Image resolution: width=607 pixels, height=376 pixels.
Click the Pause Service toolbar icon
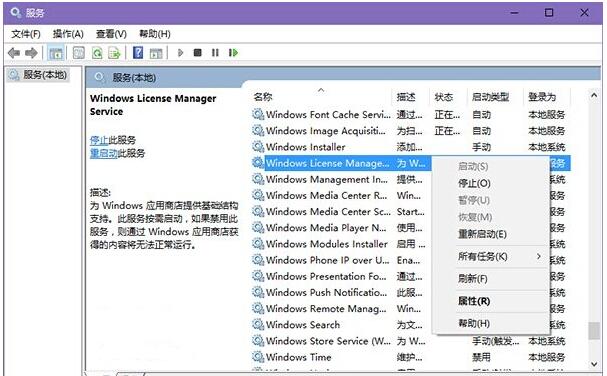tap(215, 53)
